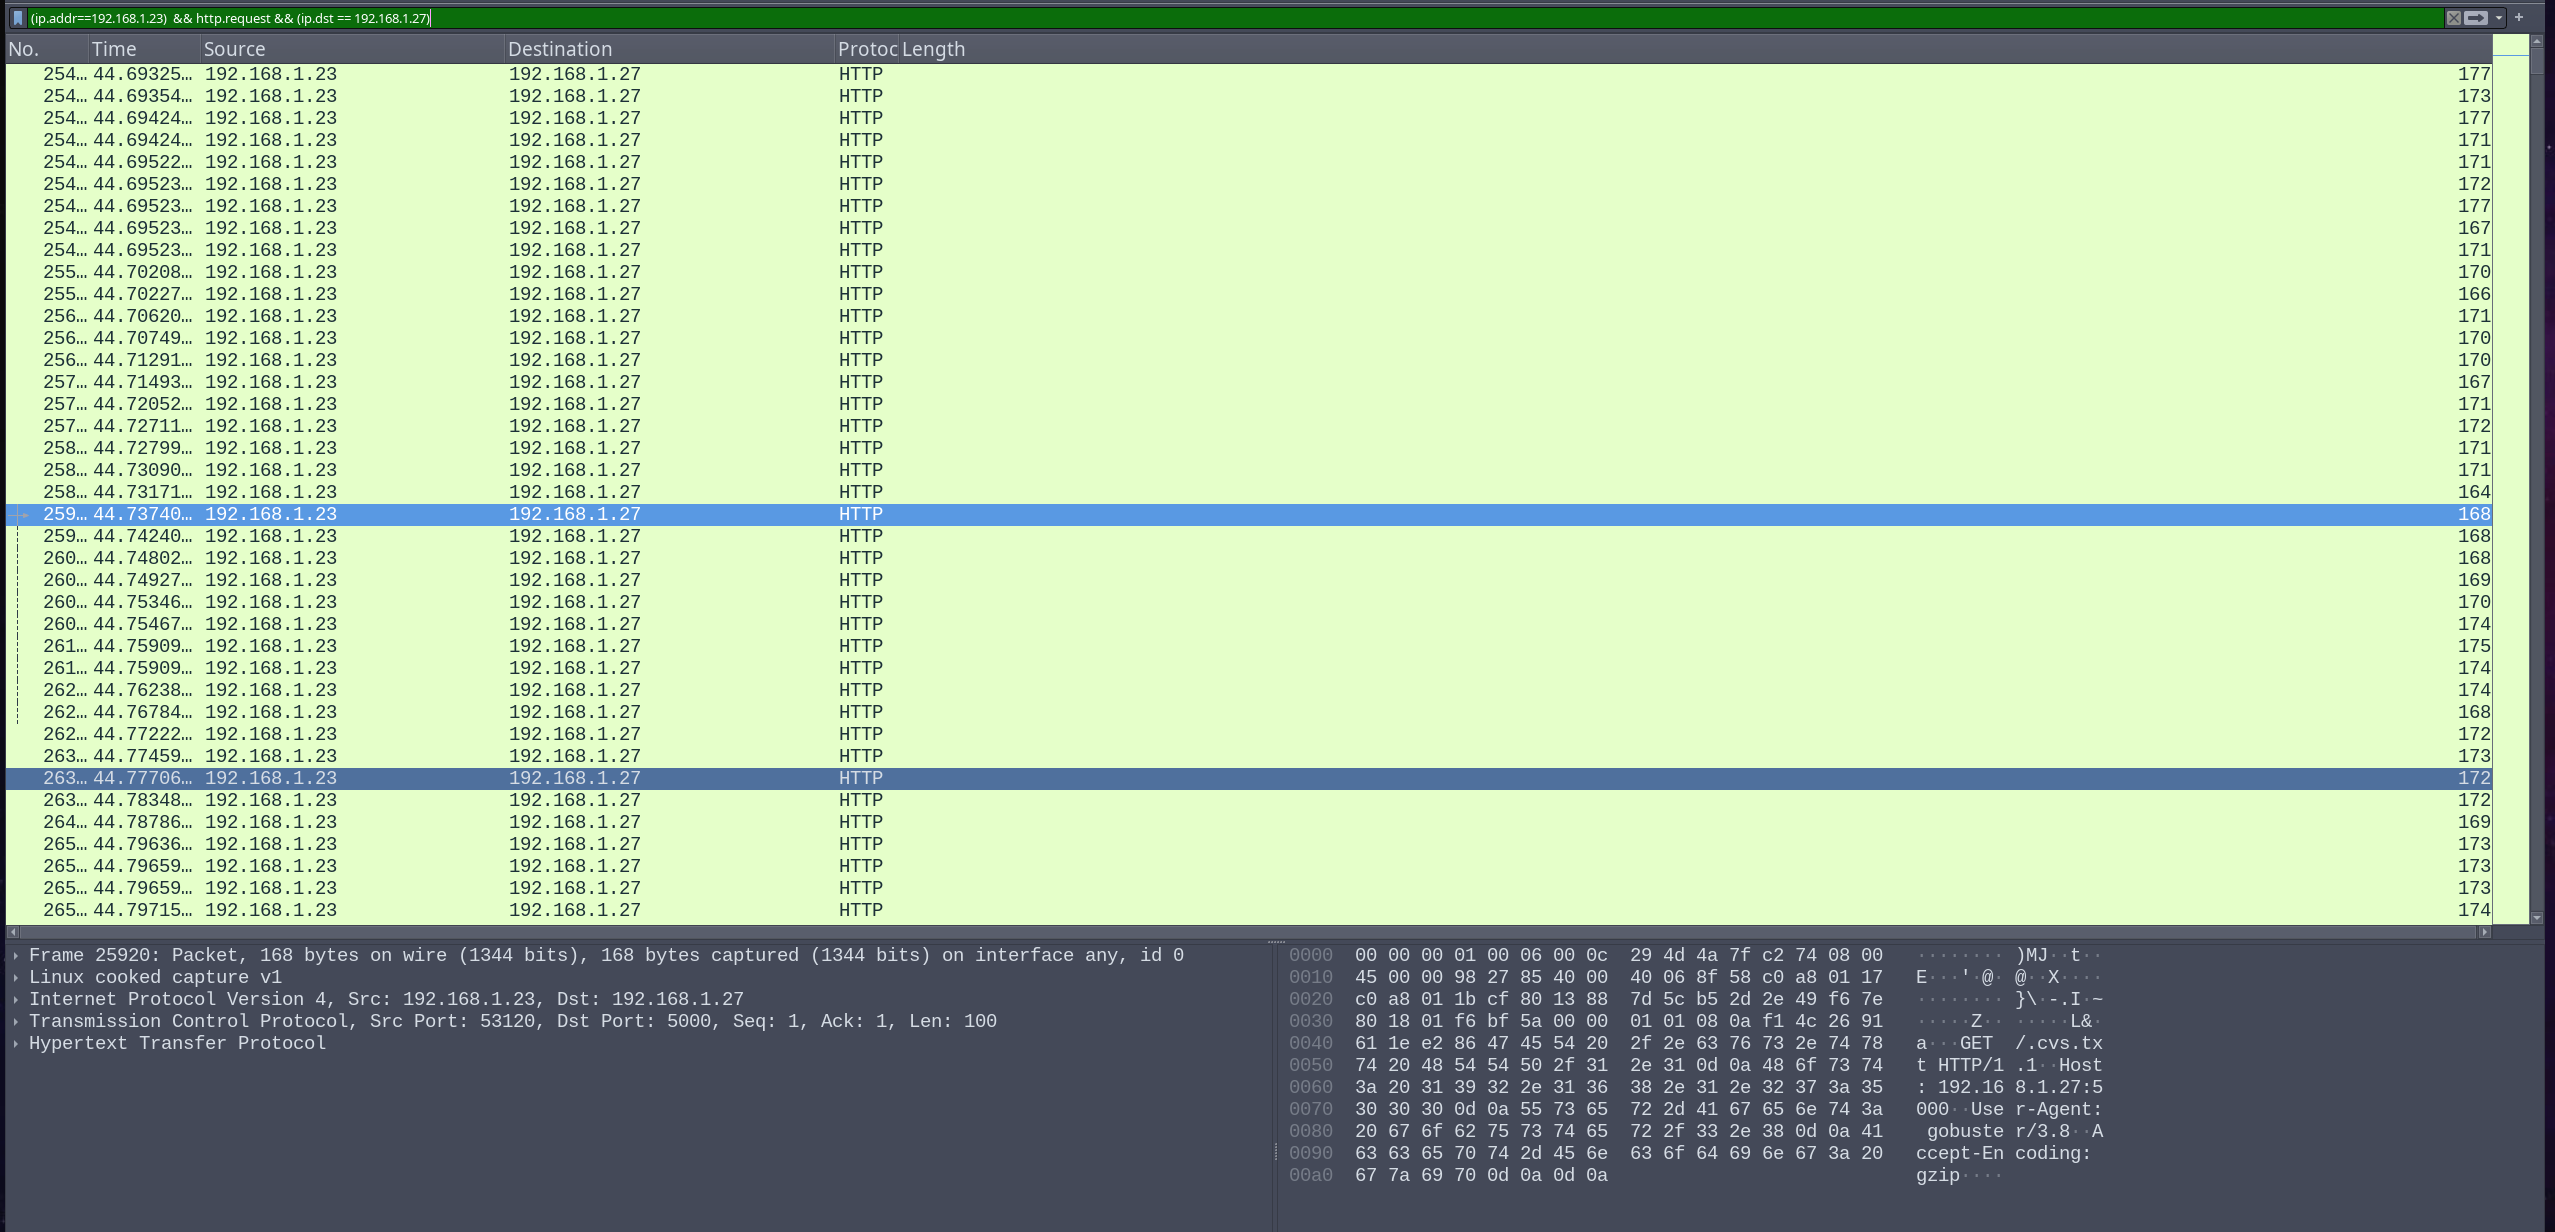The width and height of the screenshot is (2555, 1232).
Task: Open the recent filters dropdown arrow
Action: [x=2498, y=18]
